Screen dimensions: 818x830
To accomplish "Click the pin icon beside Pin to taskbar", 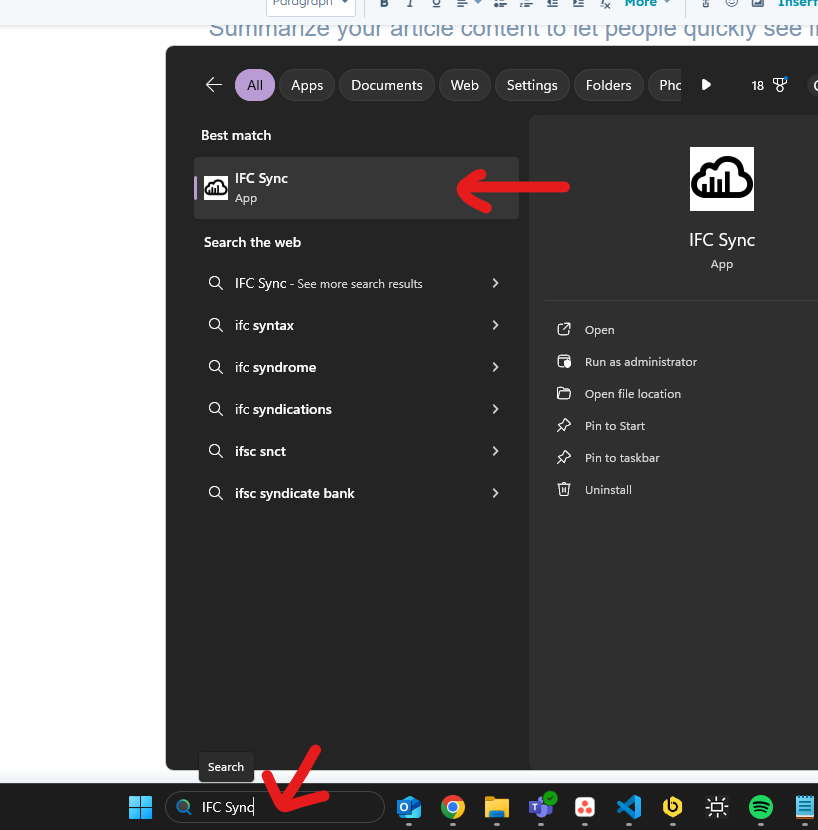I will (564, 457).
